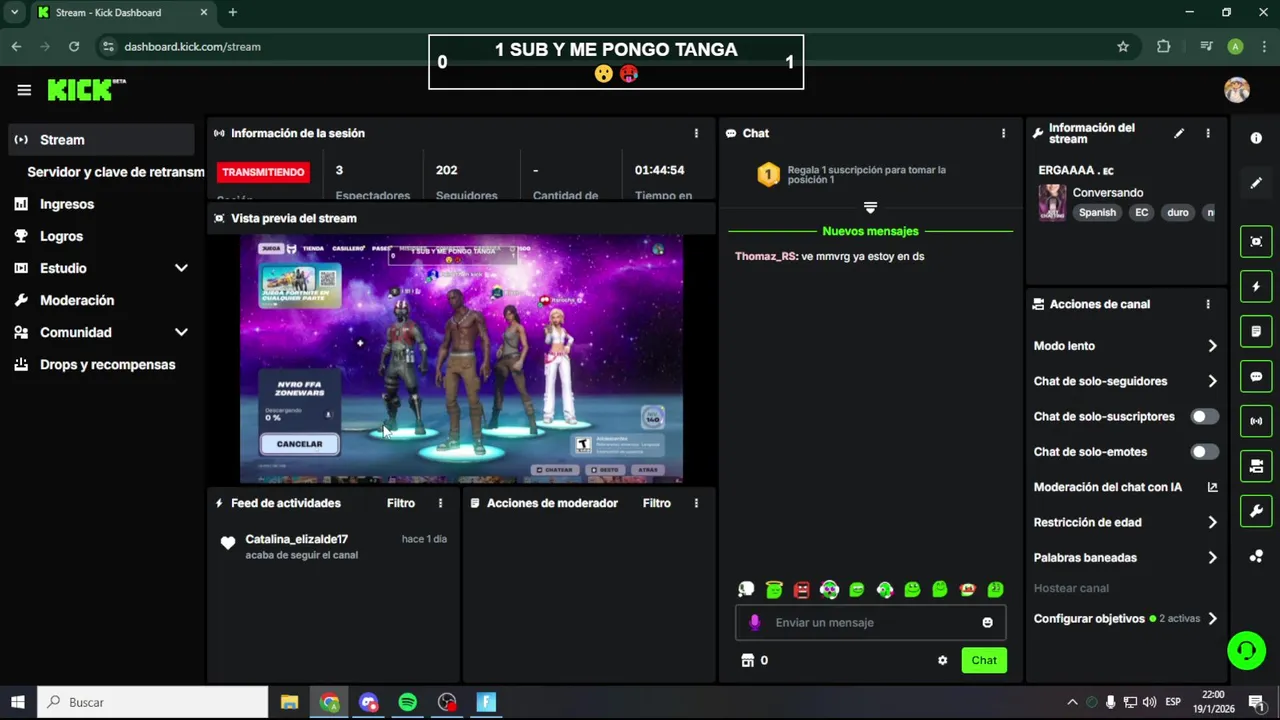The width and height of the screenshot is (1280, 720).
Task: Click the EC tag in stream info
Action: tap(1142, 212)
